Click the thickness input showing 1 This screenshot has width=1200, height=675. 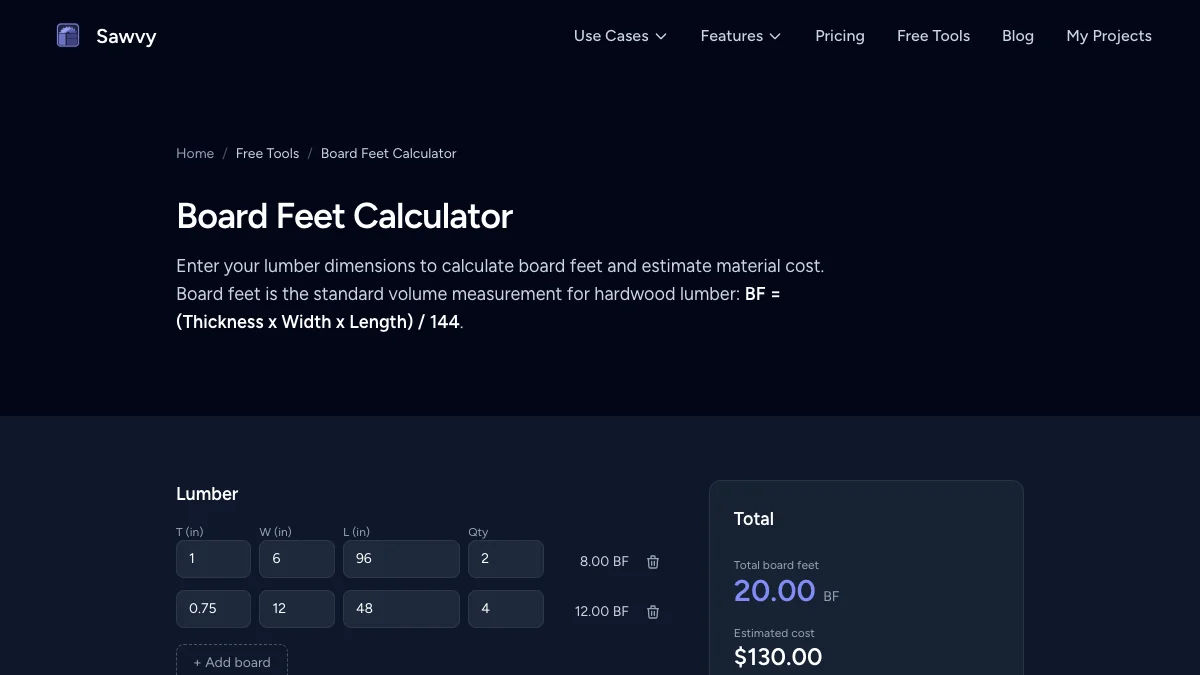tap(213, 559)
